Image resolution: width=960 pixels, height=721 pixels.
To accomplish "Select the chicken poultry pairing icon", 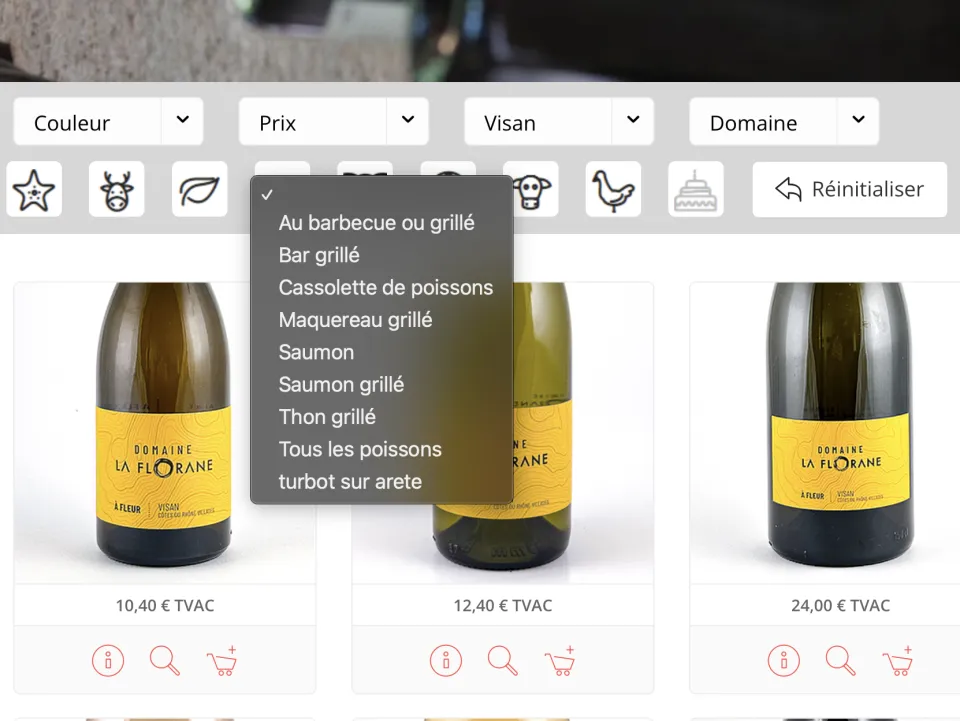I will click(x=613, y=189).
